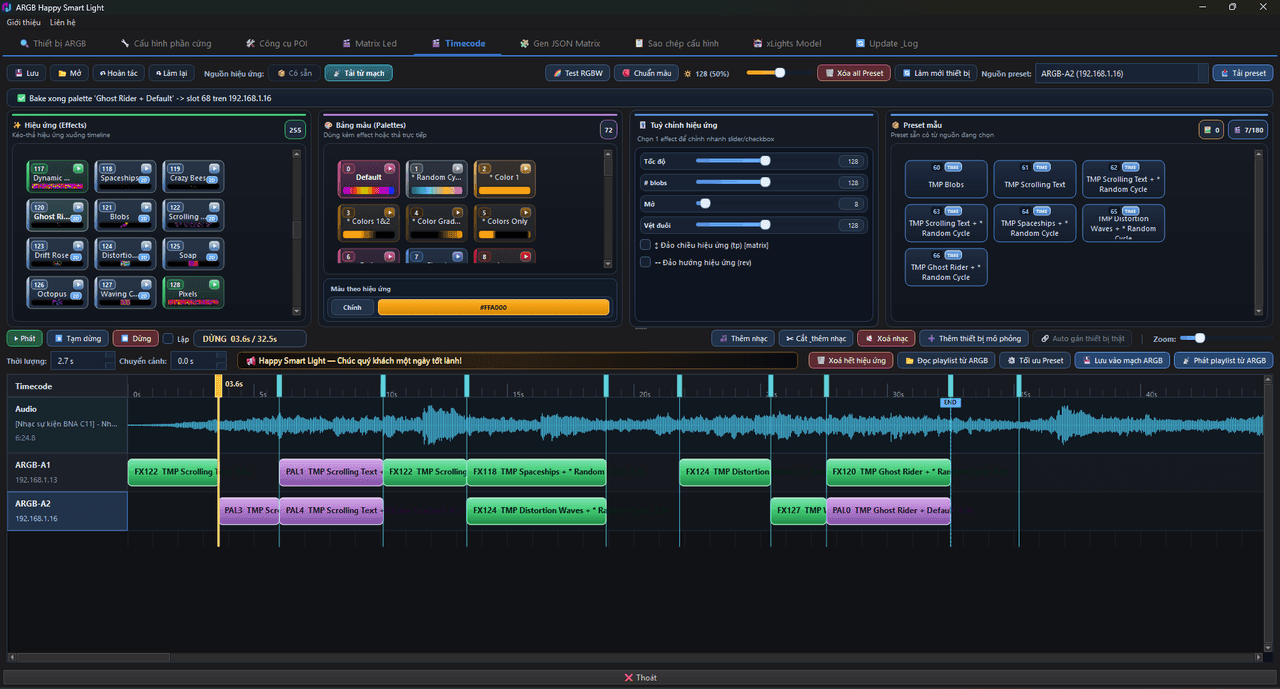Start playback with Phát button
This screenshot has height=689, width=1280.
click(x=24, y=339)
